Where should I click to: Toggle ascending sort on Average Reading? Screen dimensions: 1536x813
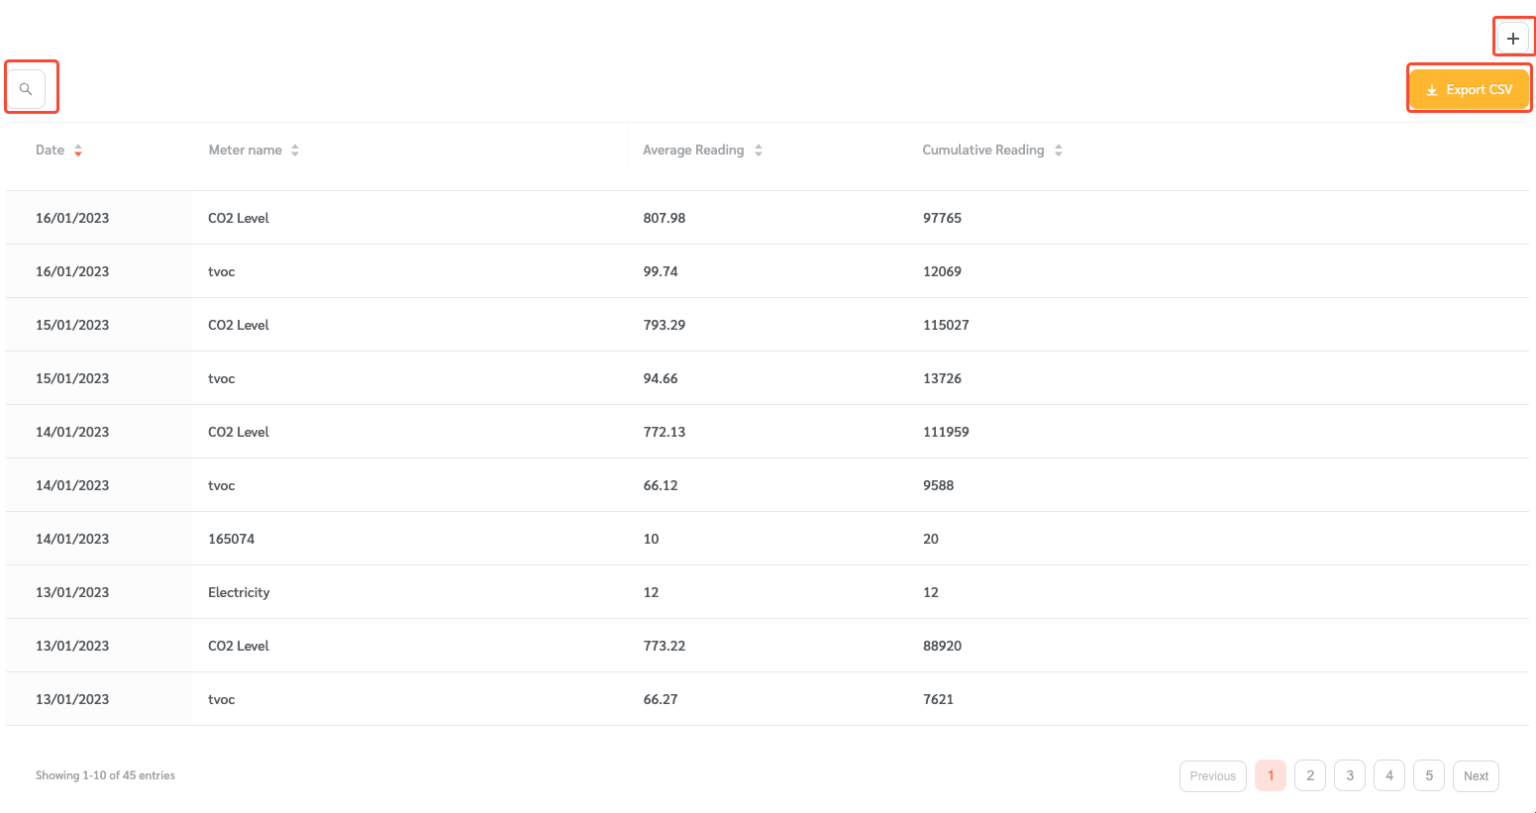(x=759, y=149)
